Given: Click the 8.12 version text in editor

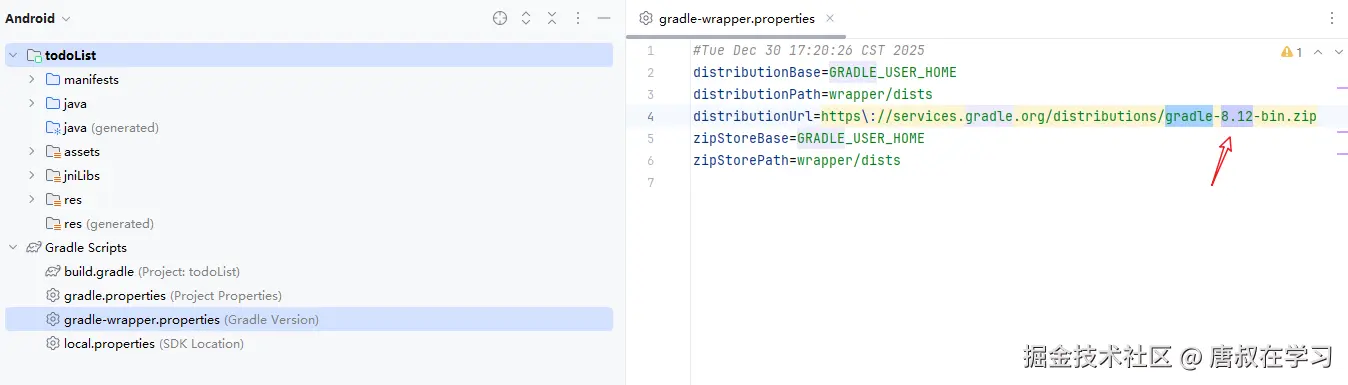Looking at the screenshot, I should [x=1237, y=116].
